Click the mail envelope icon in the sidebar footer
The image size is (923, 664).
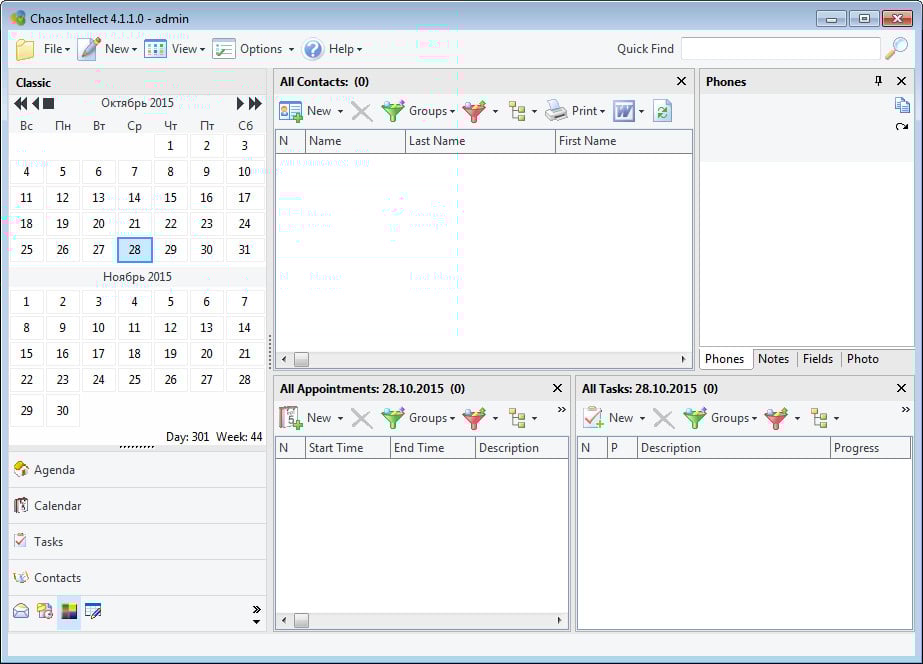(x=21, y=611)
